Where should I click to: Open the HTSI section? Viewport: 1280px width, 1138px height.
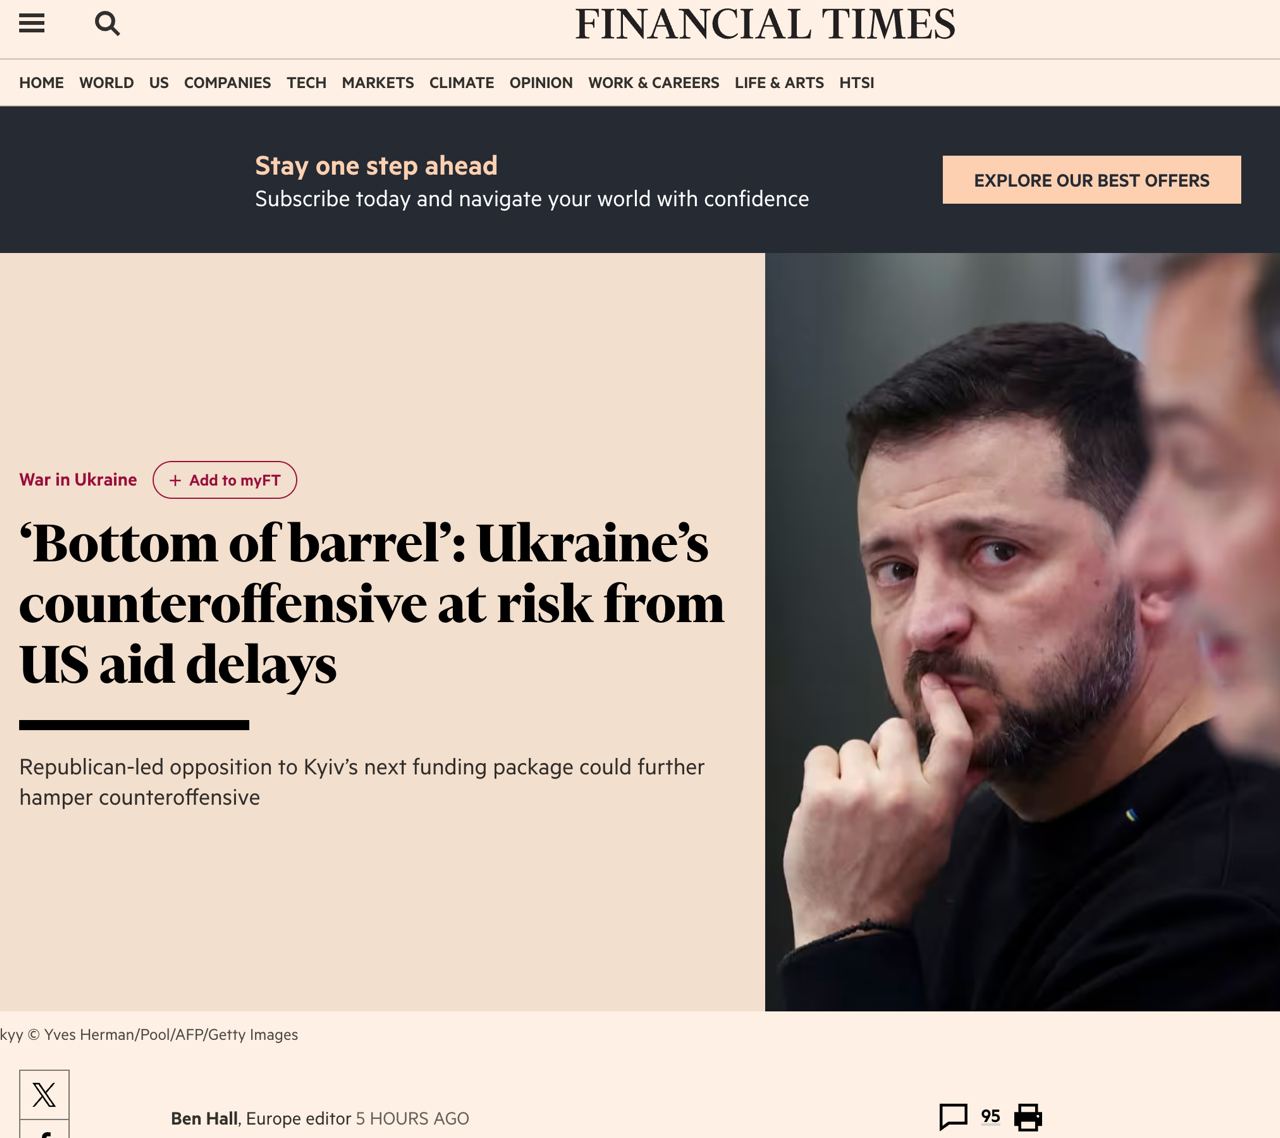[x=857, y=83]
